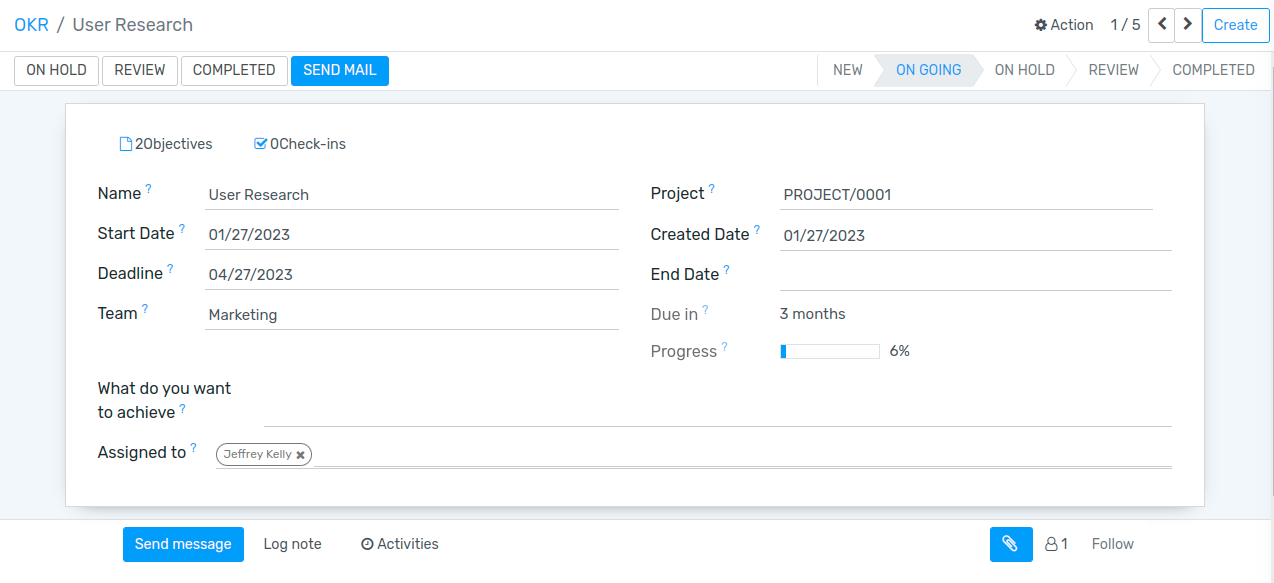Go to previous record arrow
The height and width of the screenshot is (583, 1274).
(x=1161, y=25)
